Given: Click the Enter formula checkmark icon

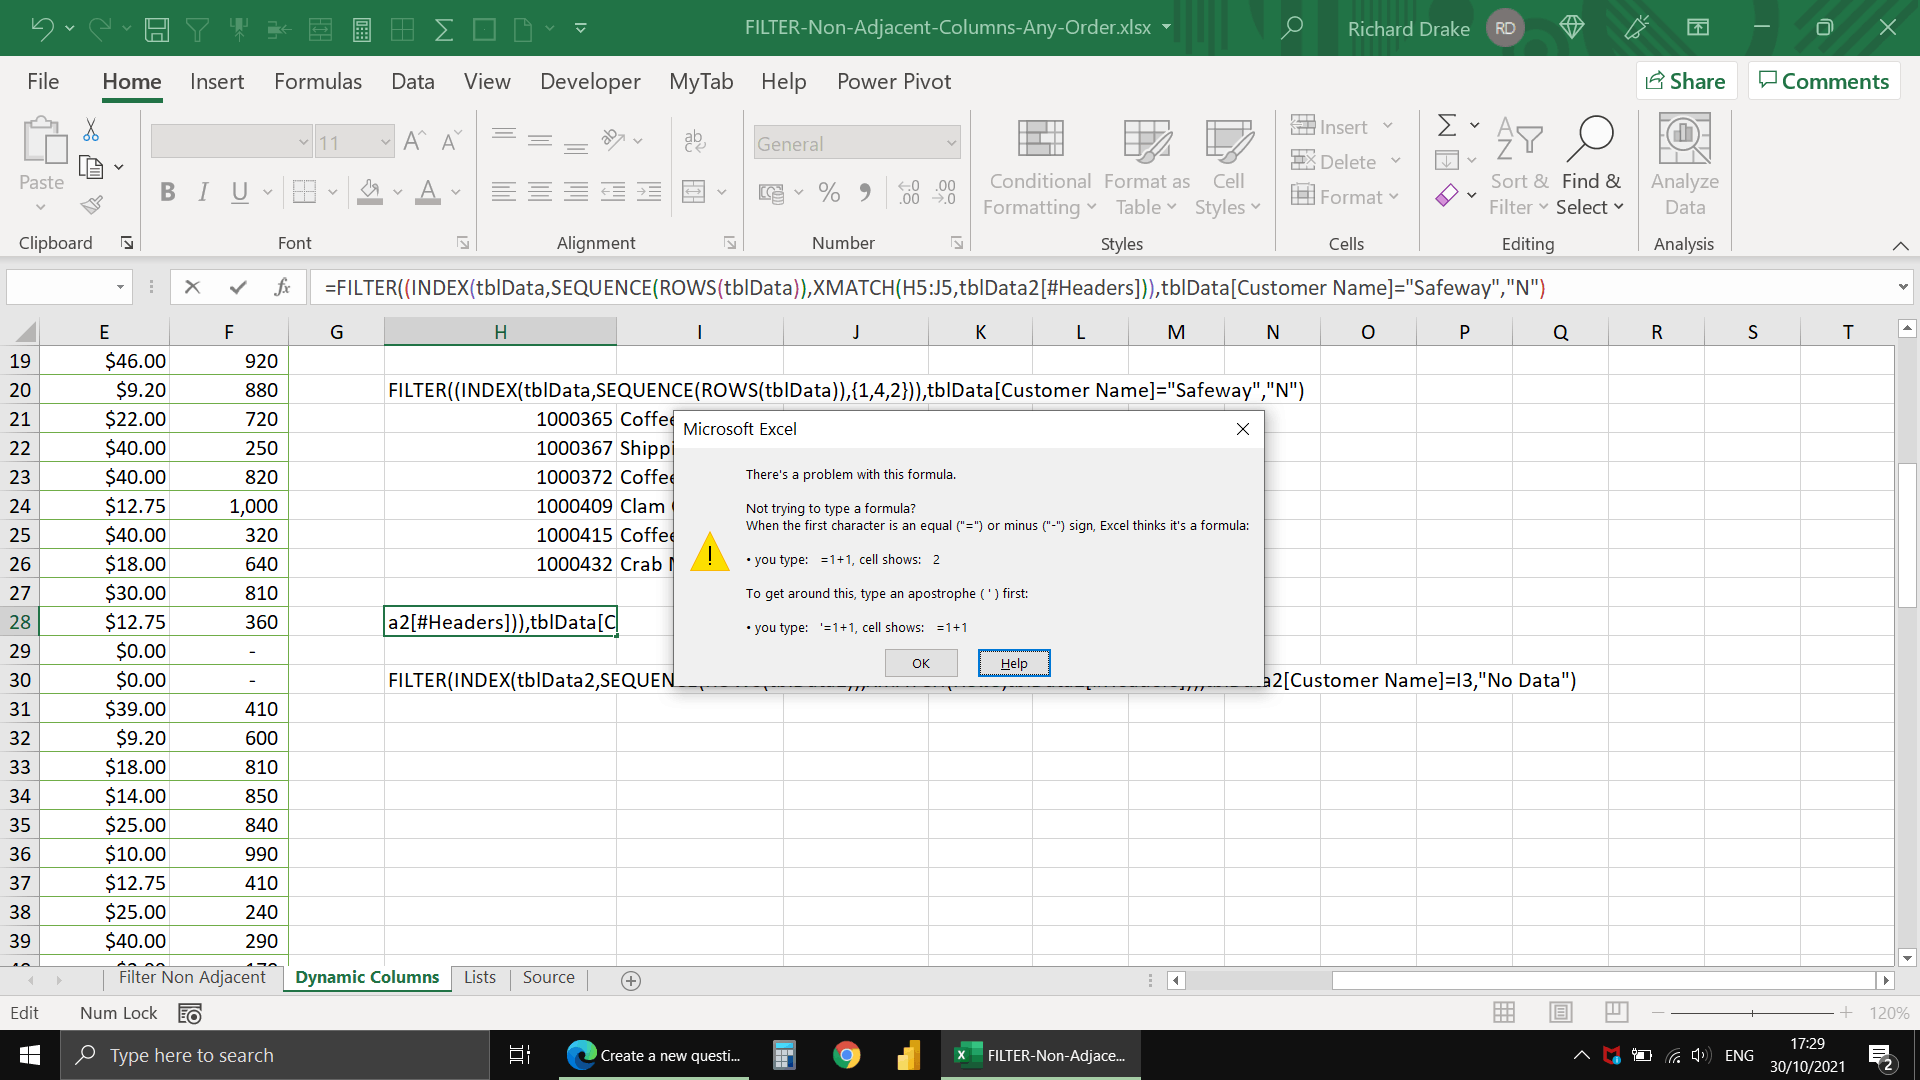Looking at the screenshot, I should 238,288.
